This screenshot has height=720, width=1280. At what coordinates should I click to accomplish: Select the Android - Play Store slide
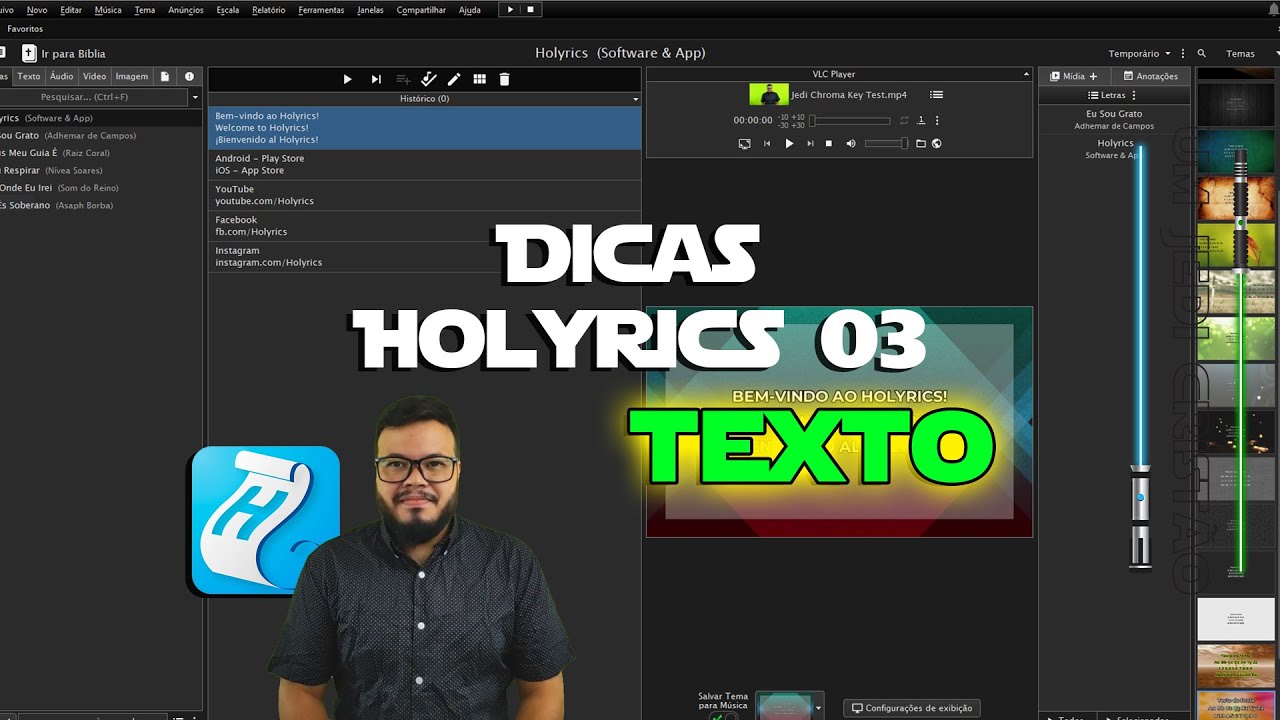pyautogui.click(x=424, y=165)
